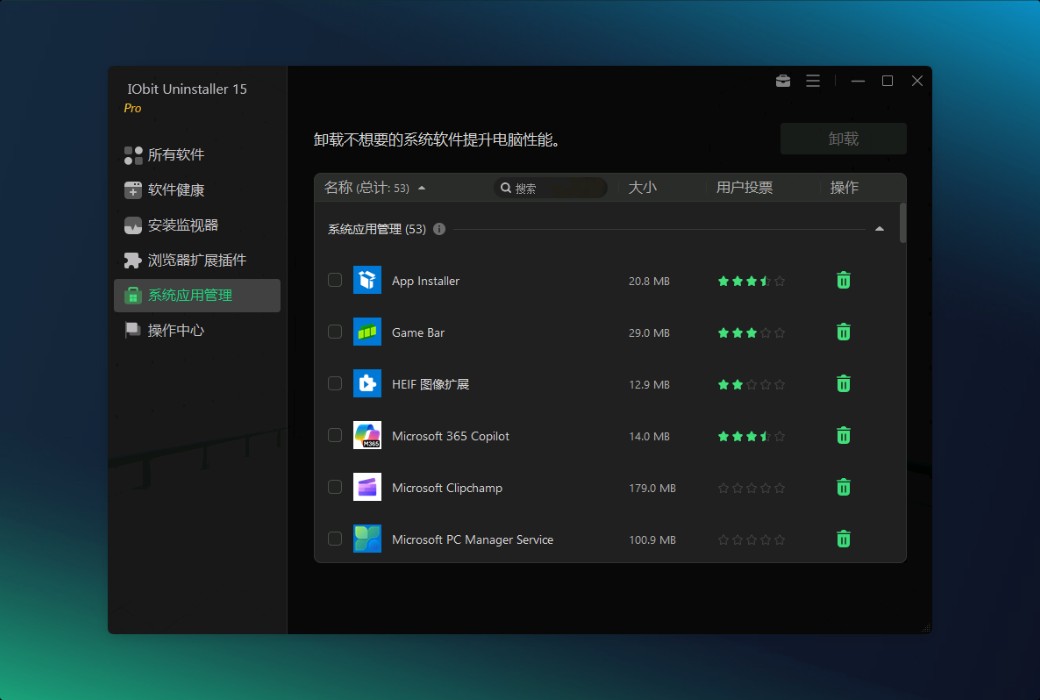
Task: Open 软件健康 section
Action: click(x=197, y=190)
